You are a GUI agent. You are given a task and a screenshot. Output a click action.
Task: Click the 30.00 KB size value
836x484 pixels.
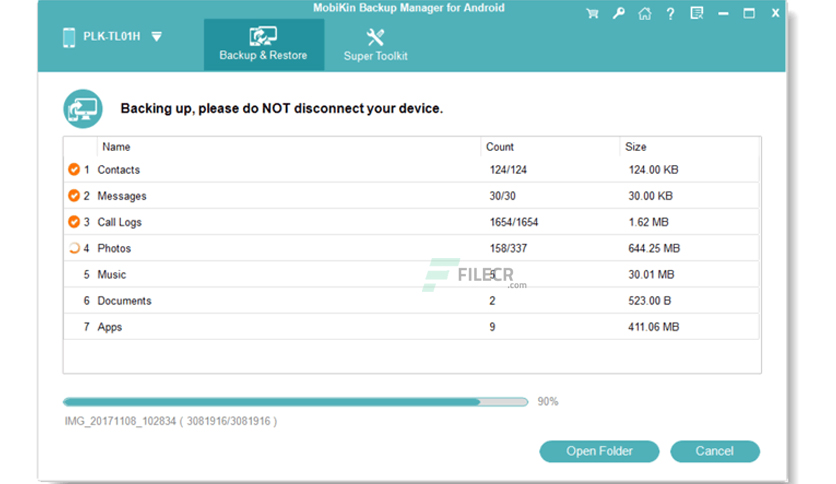coord(650,196)
